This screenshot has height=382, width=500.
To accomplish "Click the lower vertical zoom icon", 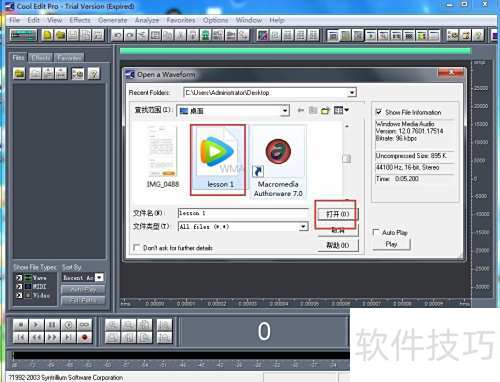I will tap(164, 338).
